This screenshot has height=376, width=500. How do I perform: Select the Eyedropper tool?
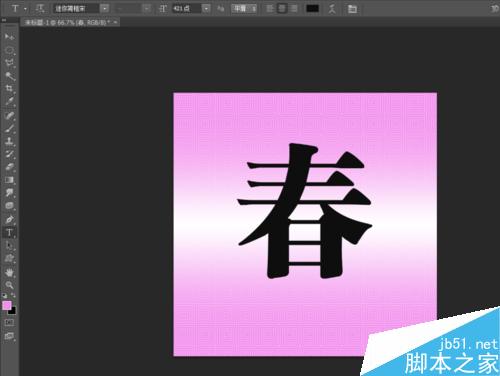click(9, 101)
